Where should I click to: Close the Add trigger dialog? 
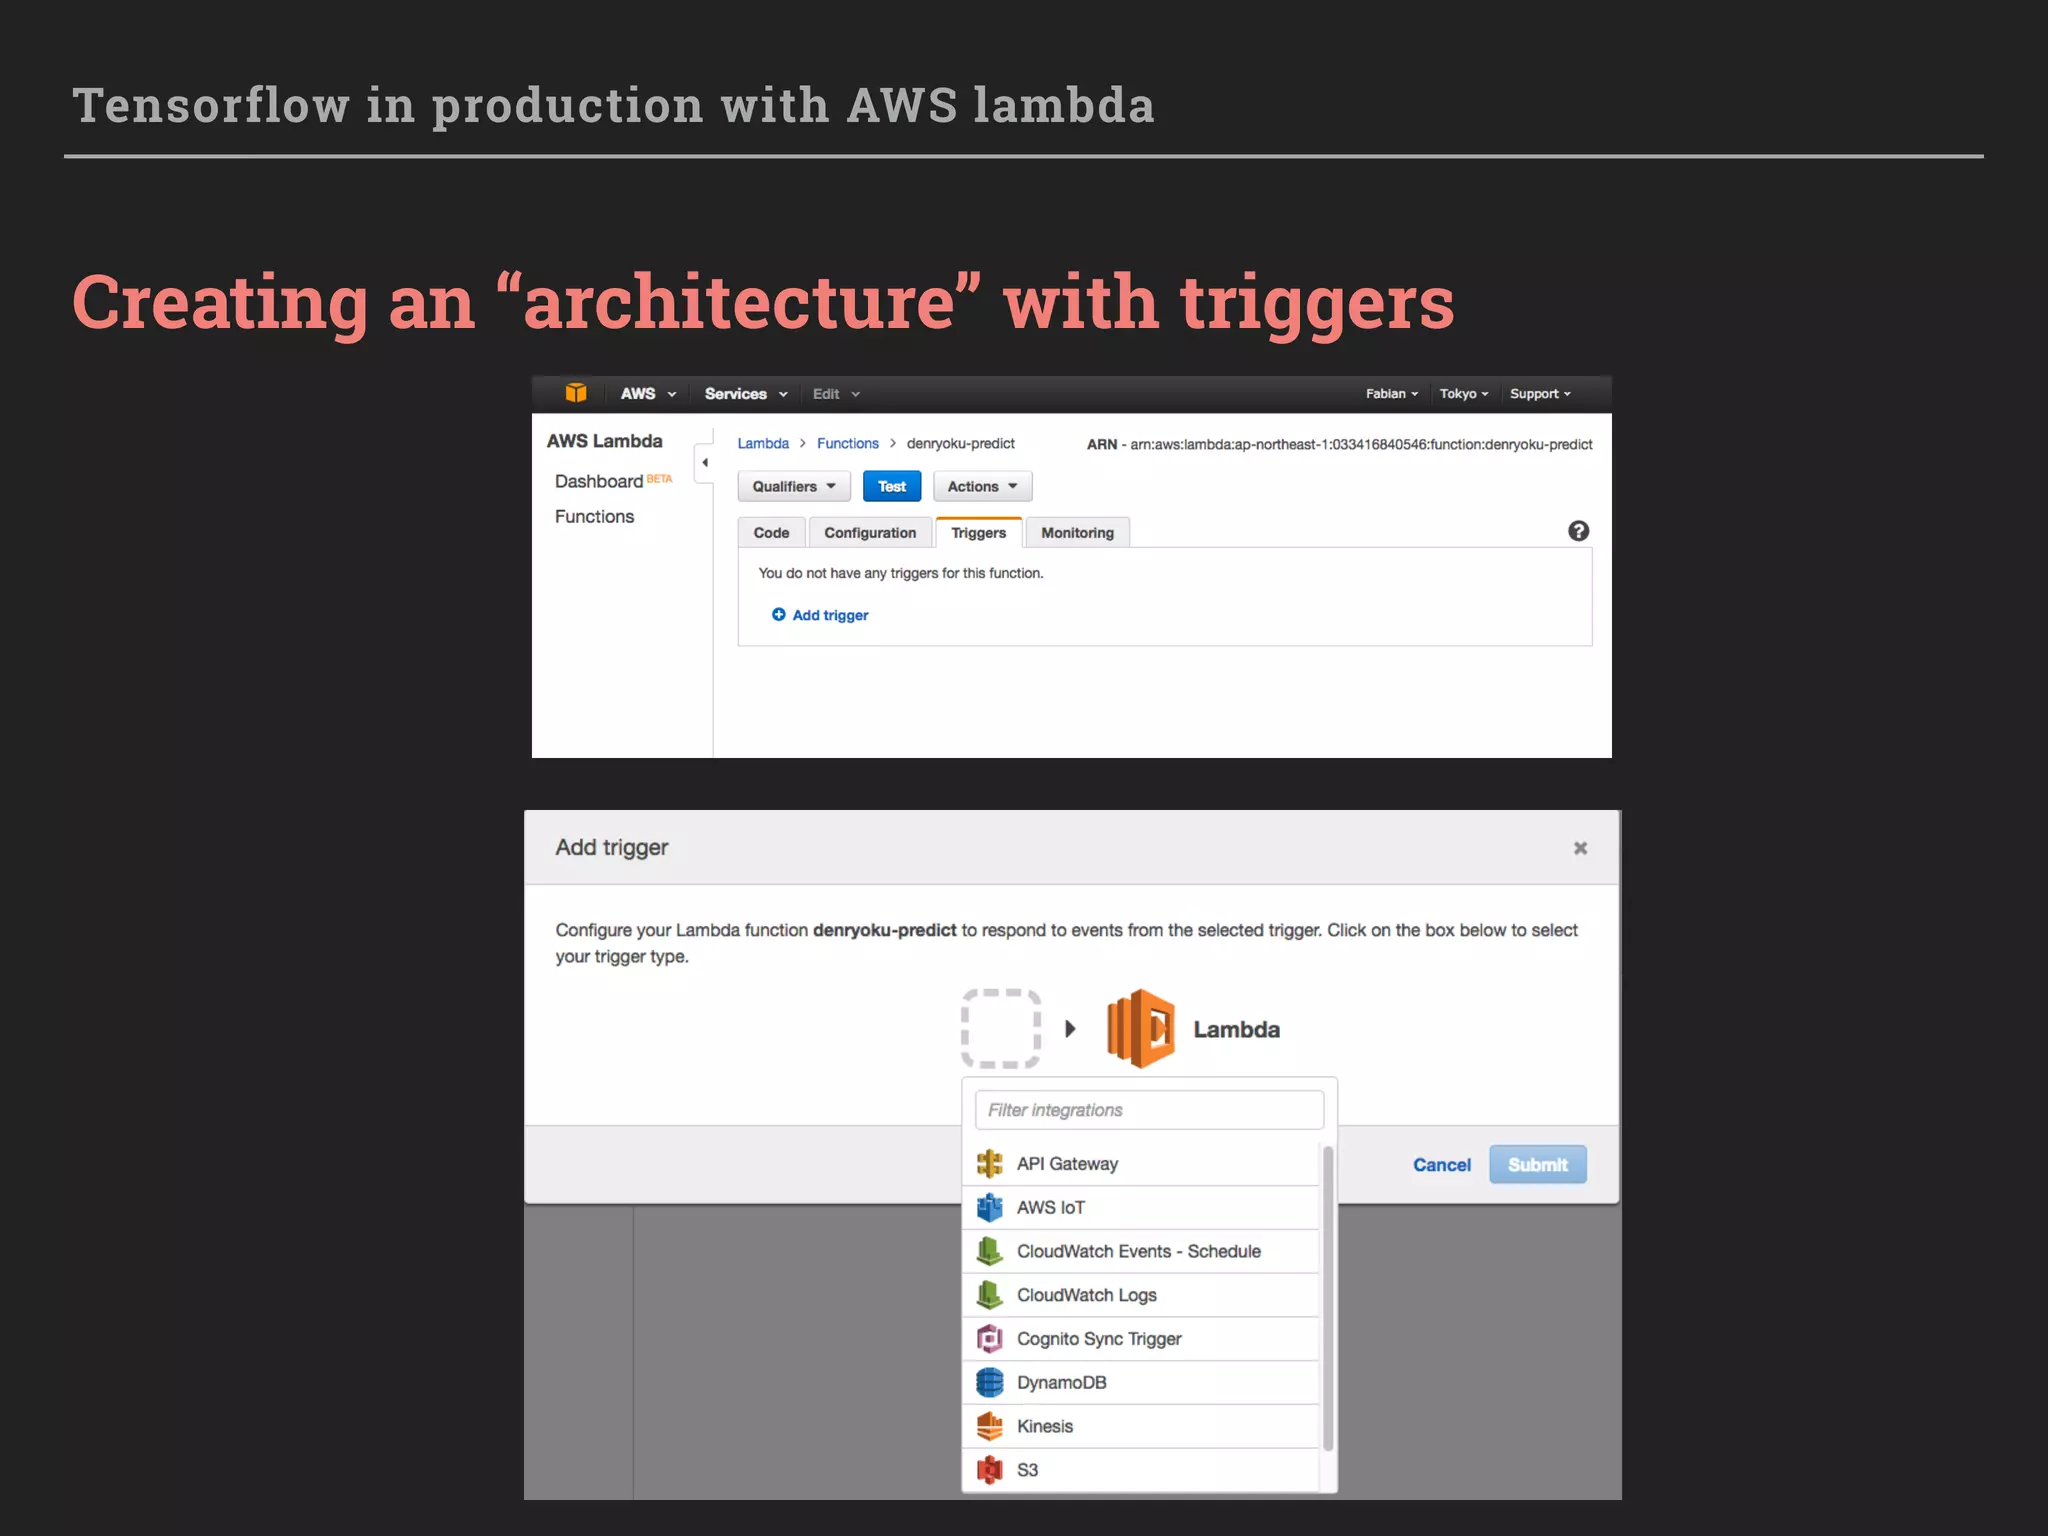(x=1580, y=848)
